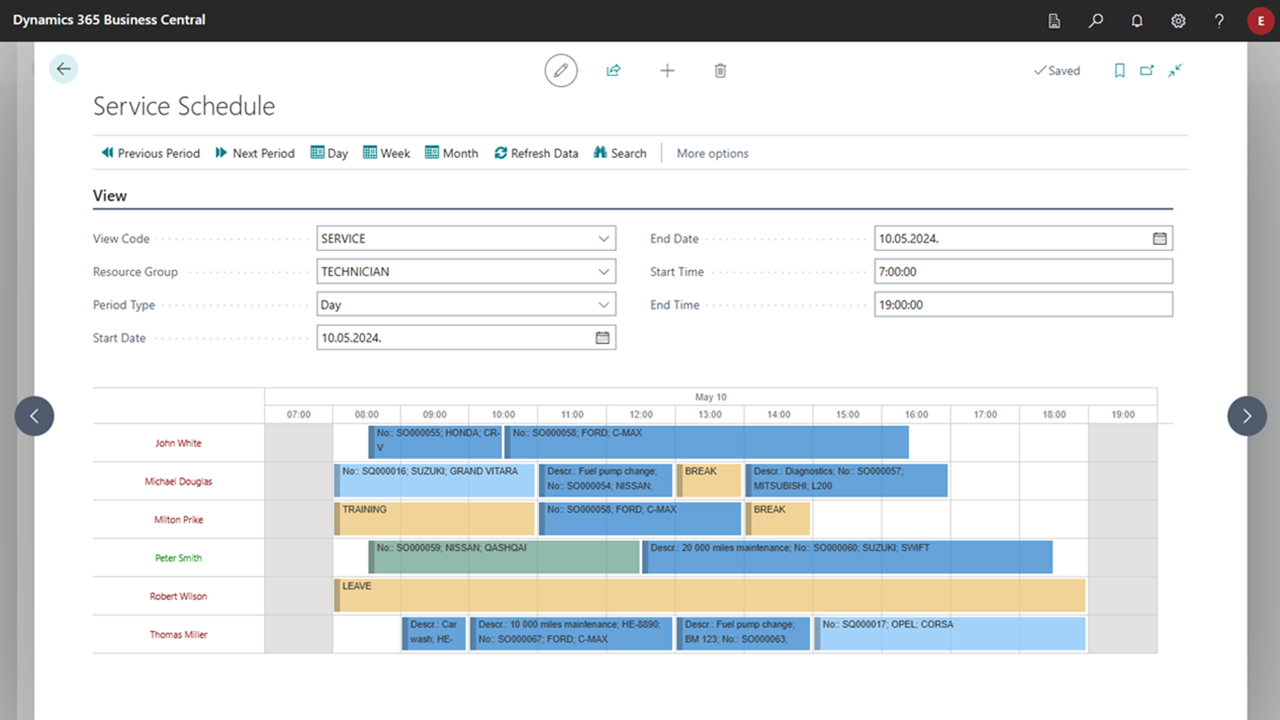Image resolution: width=1280 pixels, height=720 pixels.
Task: Click the May 10 date header
Action: (710, 397)
